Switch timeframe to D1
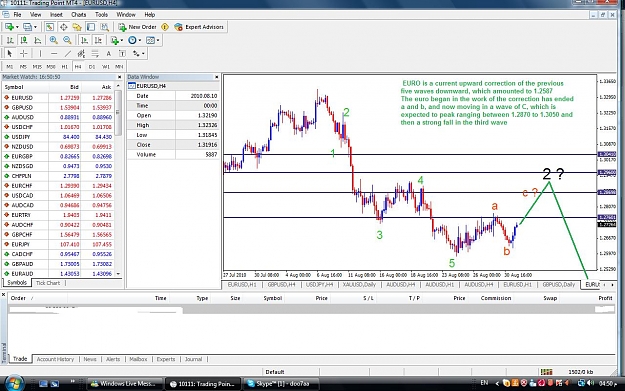Viewport: 625px width, 391px height. 92,67
